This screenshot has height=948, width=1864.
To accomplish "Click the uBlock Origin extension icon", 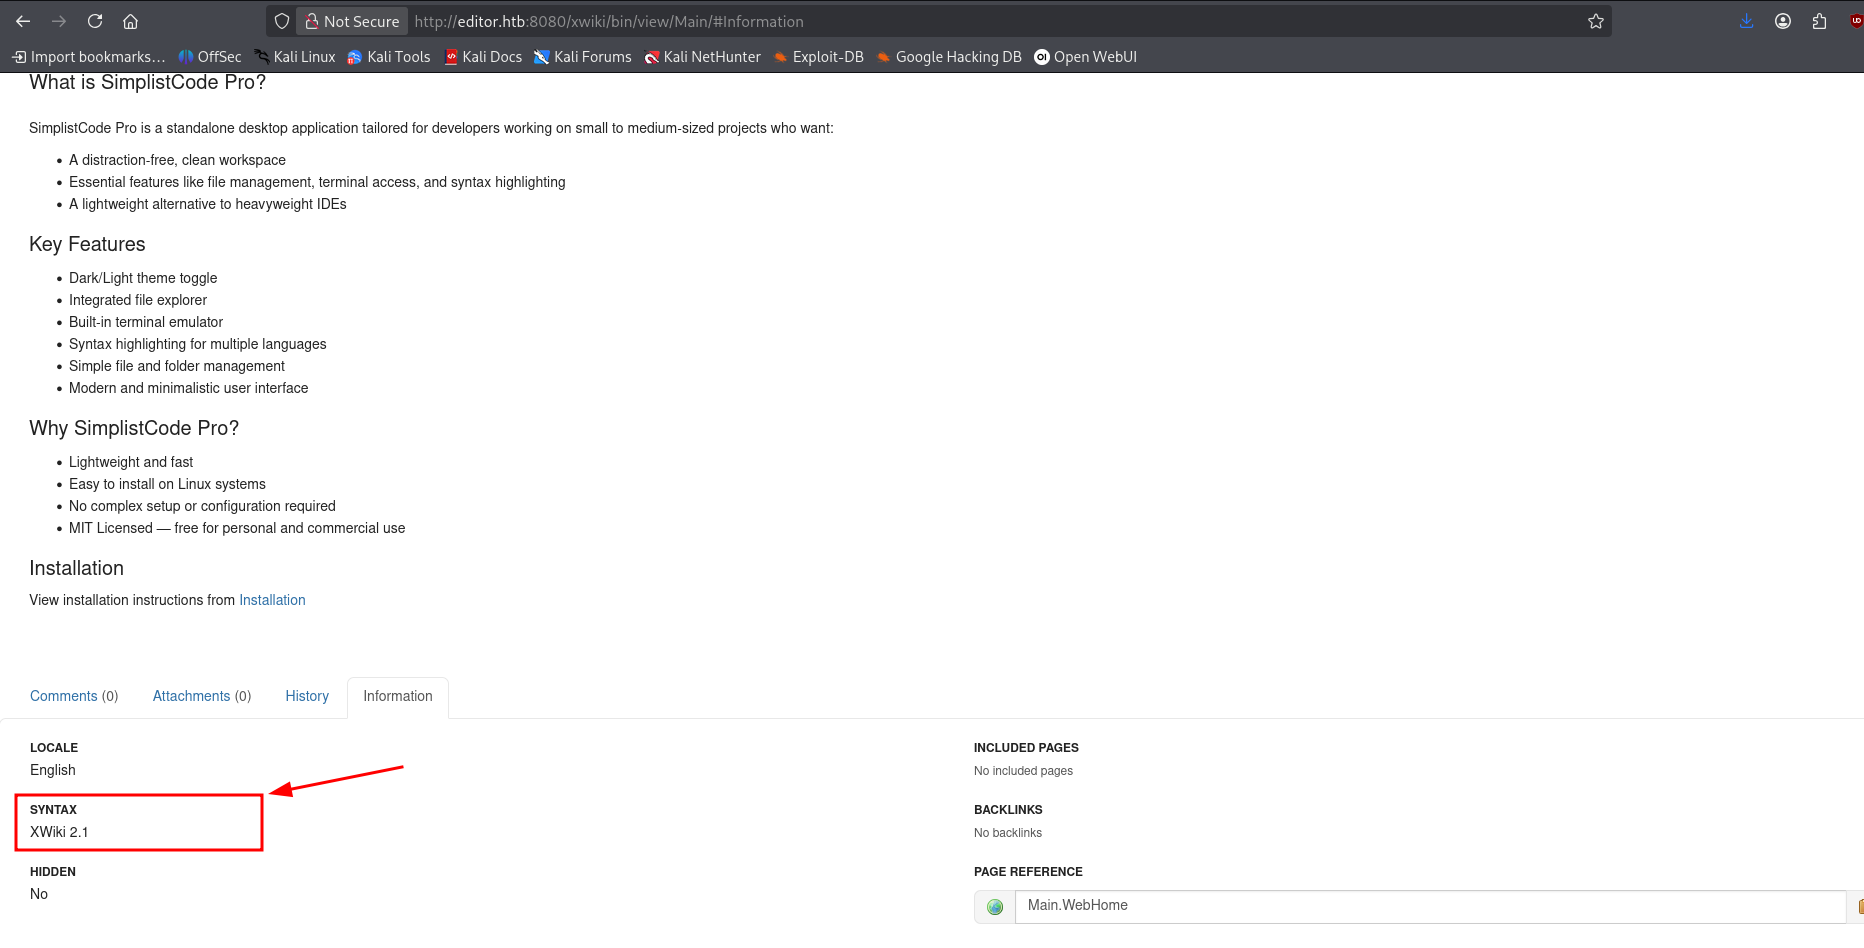I will click(1855, 21).
